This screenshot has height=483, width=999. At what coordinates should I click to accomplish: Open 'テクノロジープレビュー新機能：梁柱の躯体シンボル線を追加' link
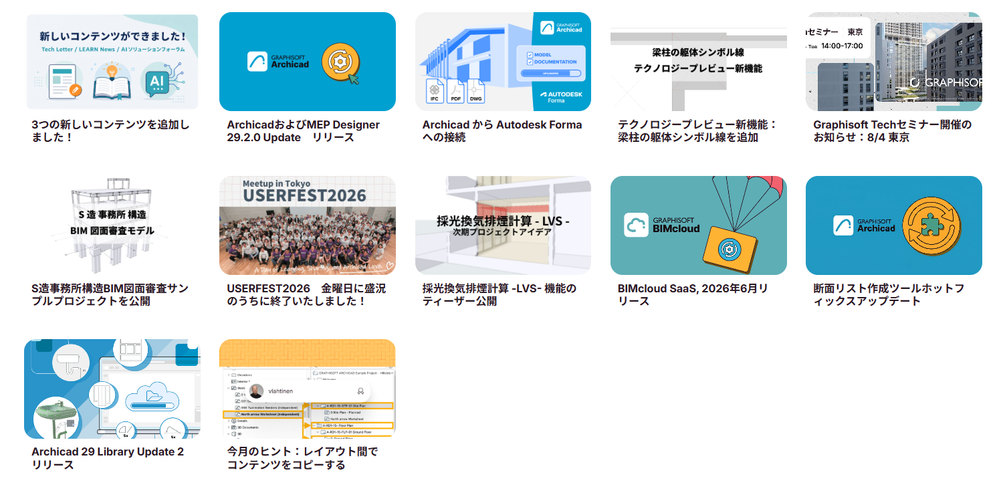697,131
